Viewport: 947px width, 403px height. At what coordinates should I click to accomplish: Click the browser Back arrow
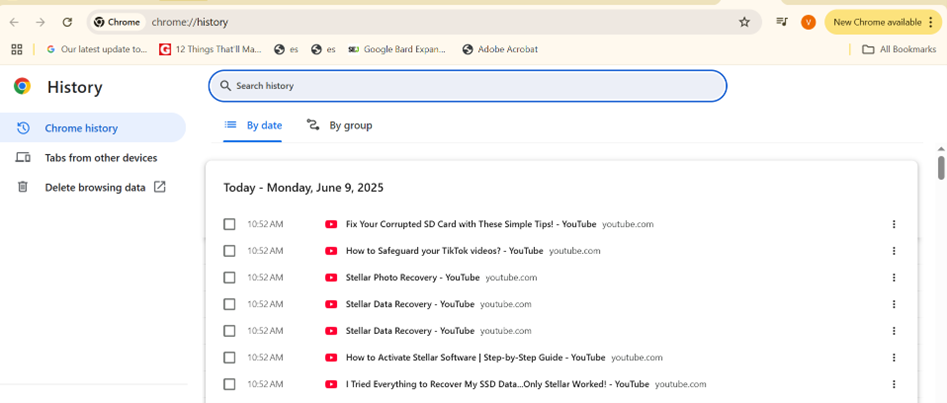(x=14, y=22)
